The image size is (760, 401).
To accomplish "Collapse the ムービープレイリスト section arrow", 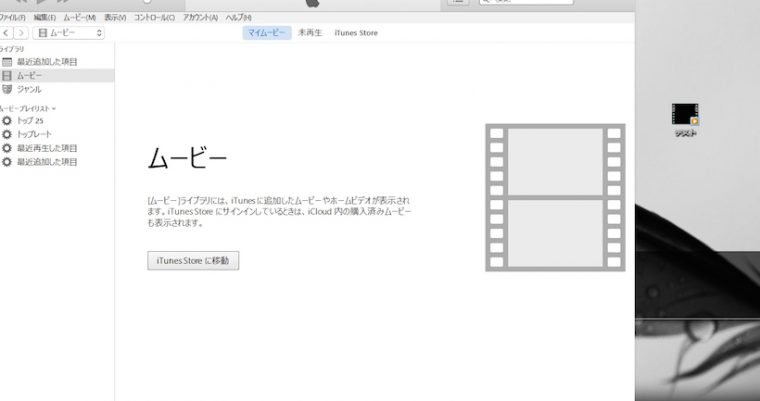I will click(54, 109).
